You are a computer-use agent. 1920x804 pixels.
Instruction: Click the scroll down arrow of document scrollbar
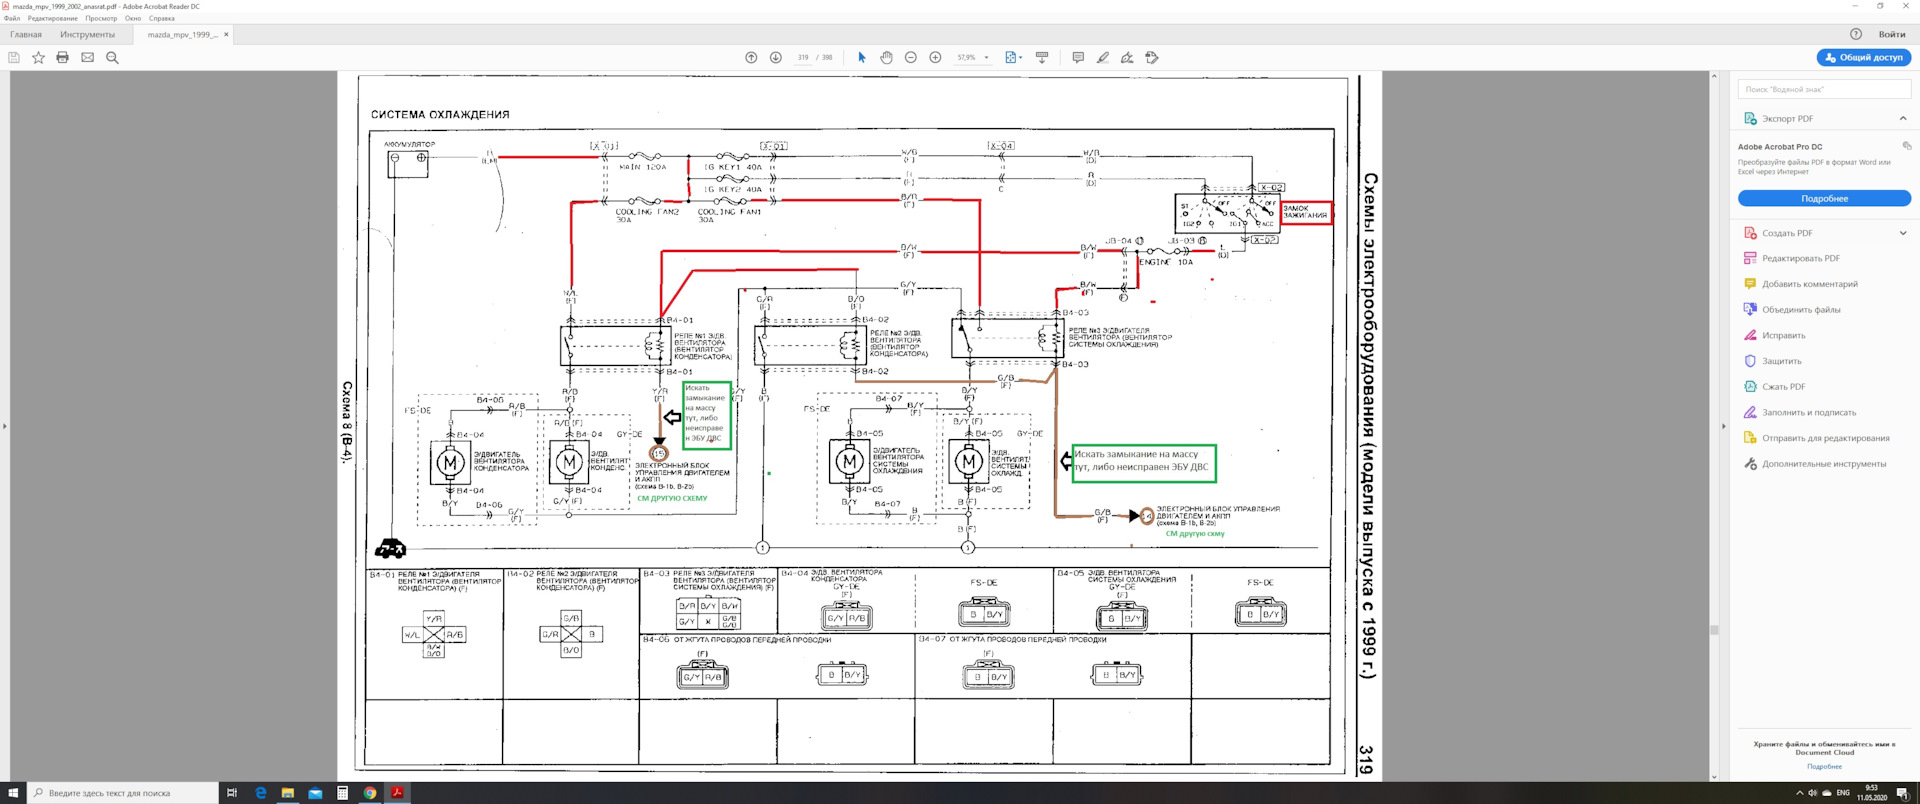(1714, 776)
